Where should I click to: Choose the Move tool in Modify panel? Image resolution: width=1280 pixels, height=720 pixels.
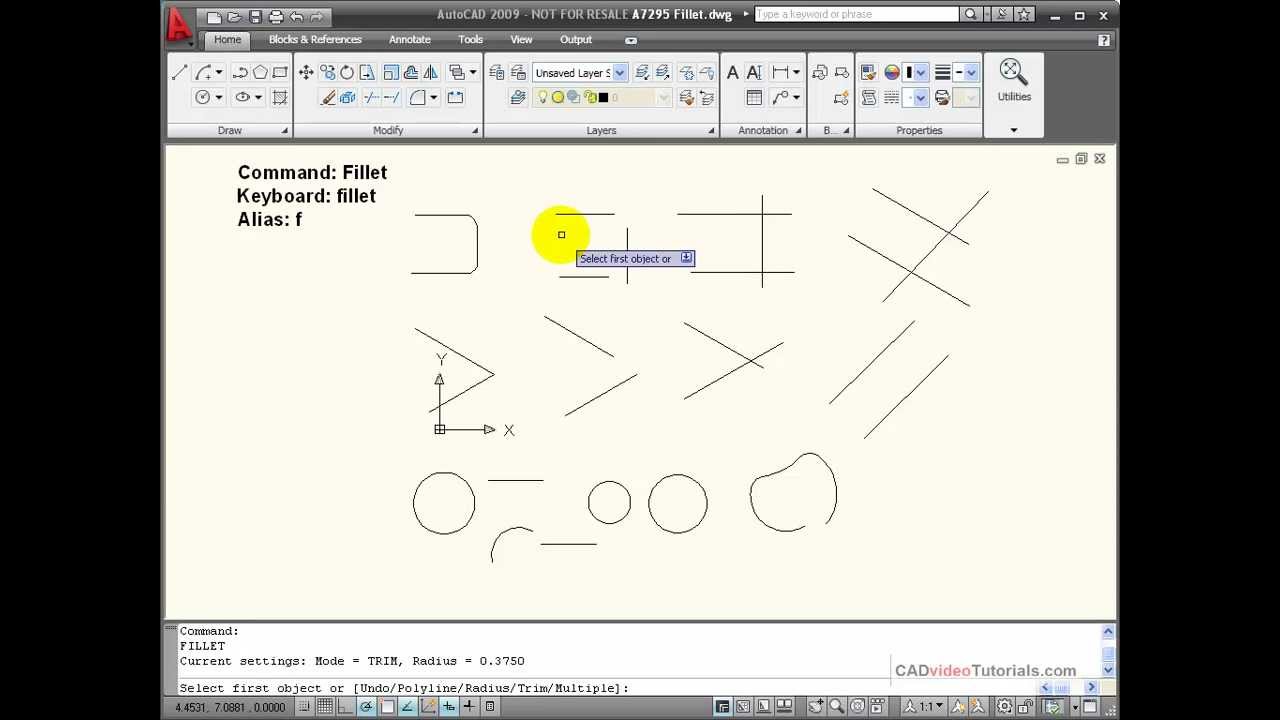306,72
